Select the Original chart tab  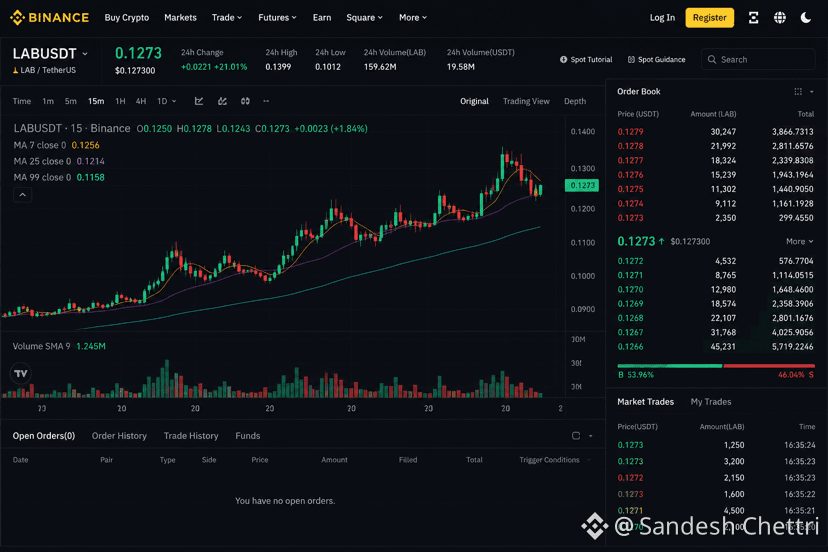[474, 101]
